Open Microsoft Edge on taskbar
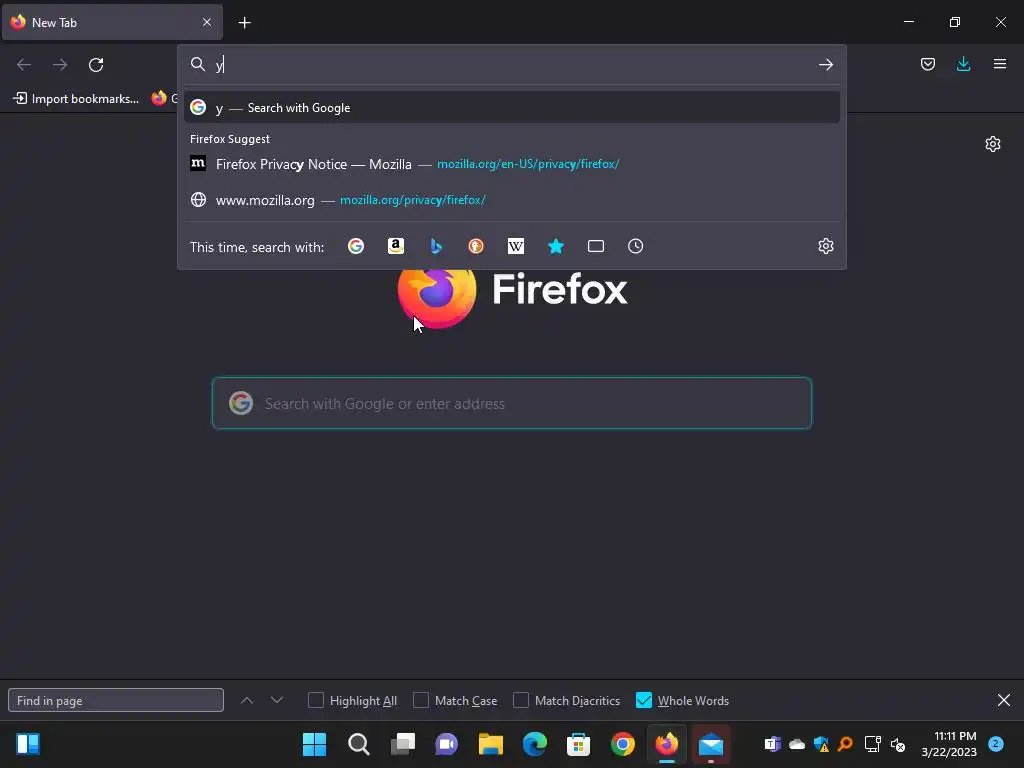 tap(534, 744)
